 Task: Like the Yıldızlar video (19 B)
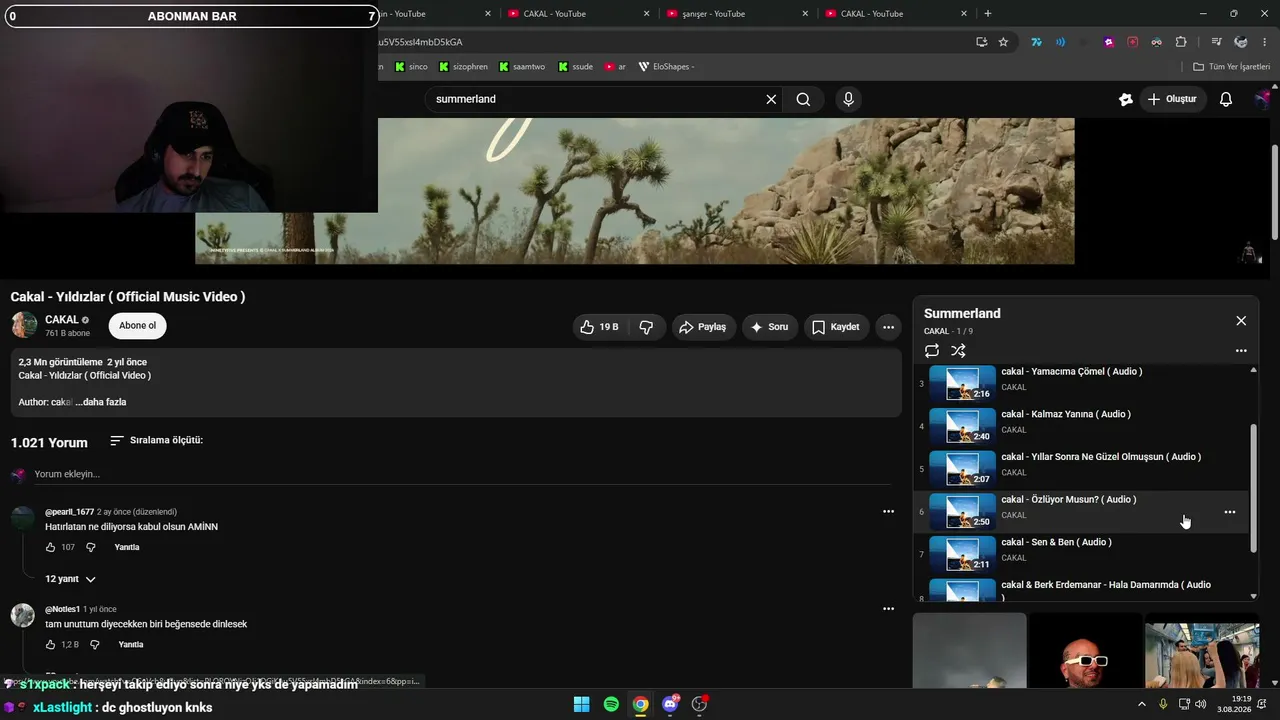(x=600, y=327)
